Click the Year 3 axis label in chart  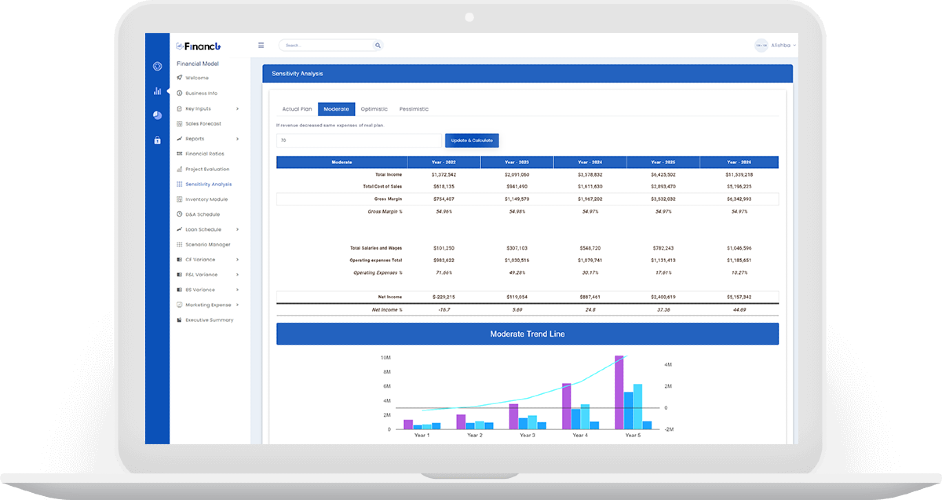coord(527,435)
